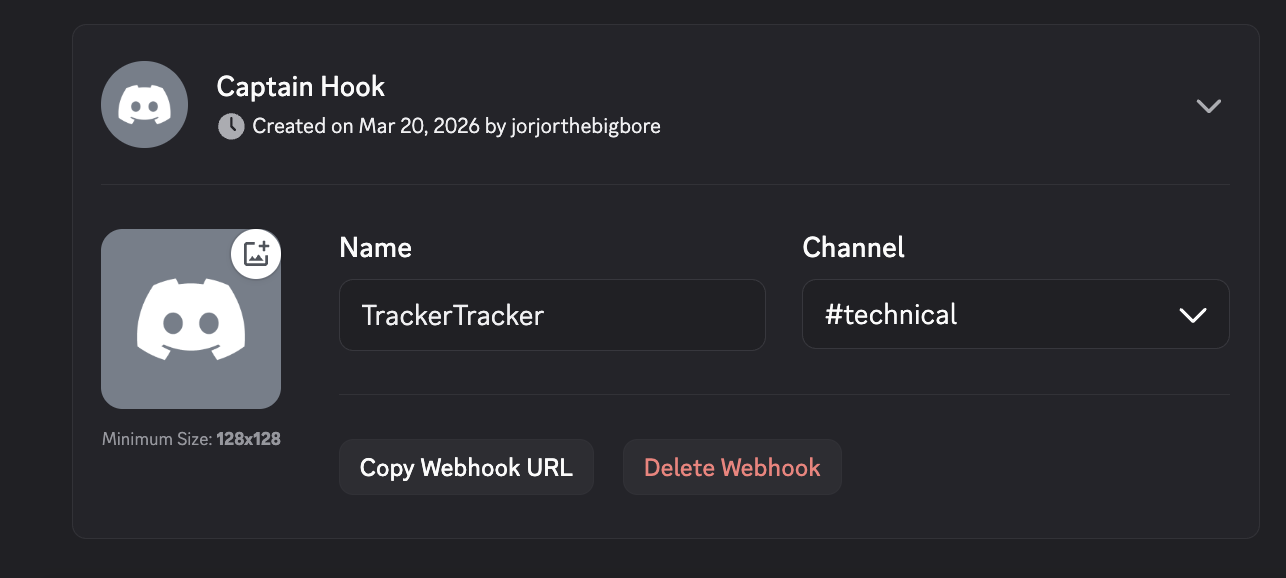
Task: Delete the TrackerTracker webhook
Action: [732, 466]
